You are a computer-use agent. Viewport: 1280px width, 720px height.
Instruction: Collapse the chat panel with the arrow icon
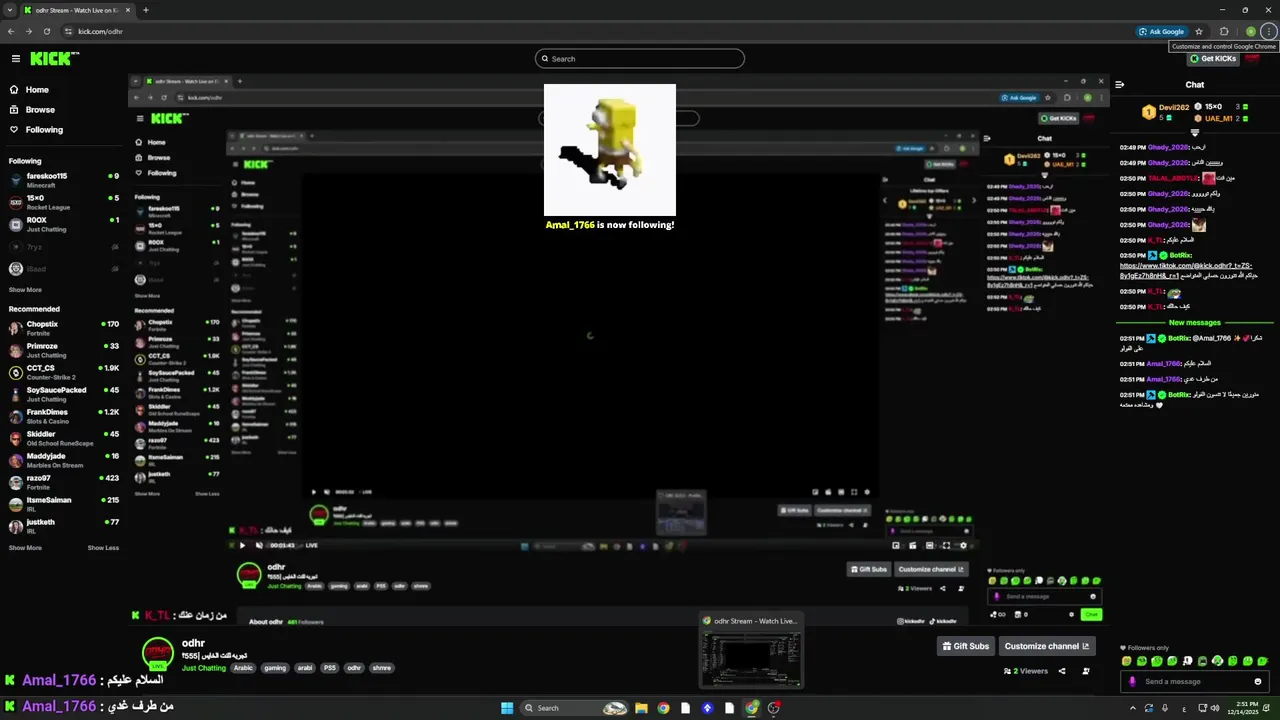[x=1120, y=85]
